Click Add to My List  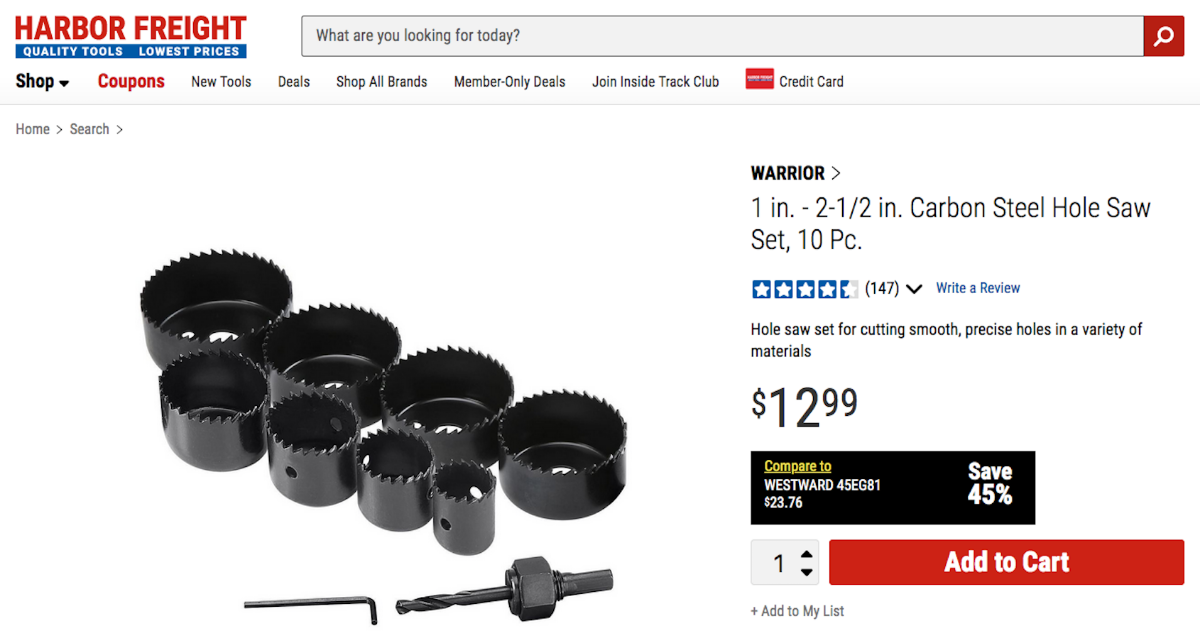pyautogui.click(x=797, y=611)
